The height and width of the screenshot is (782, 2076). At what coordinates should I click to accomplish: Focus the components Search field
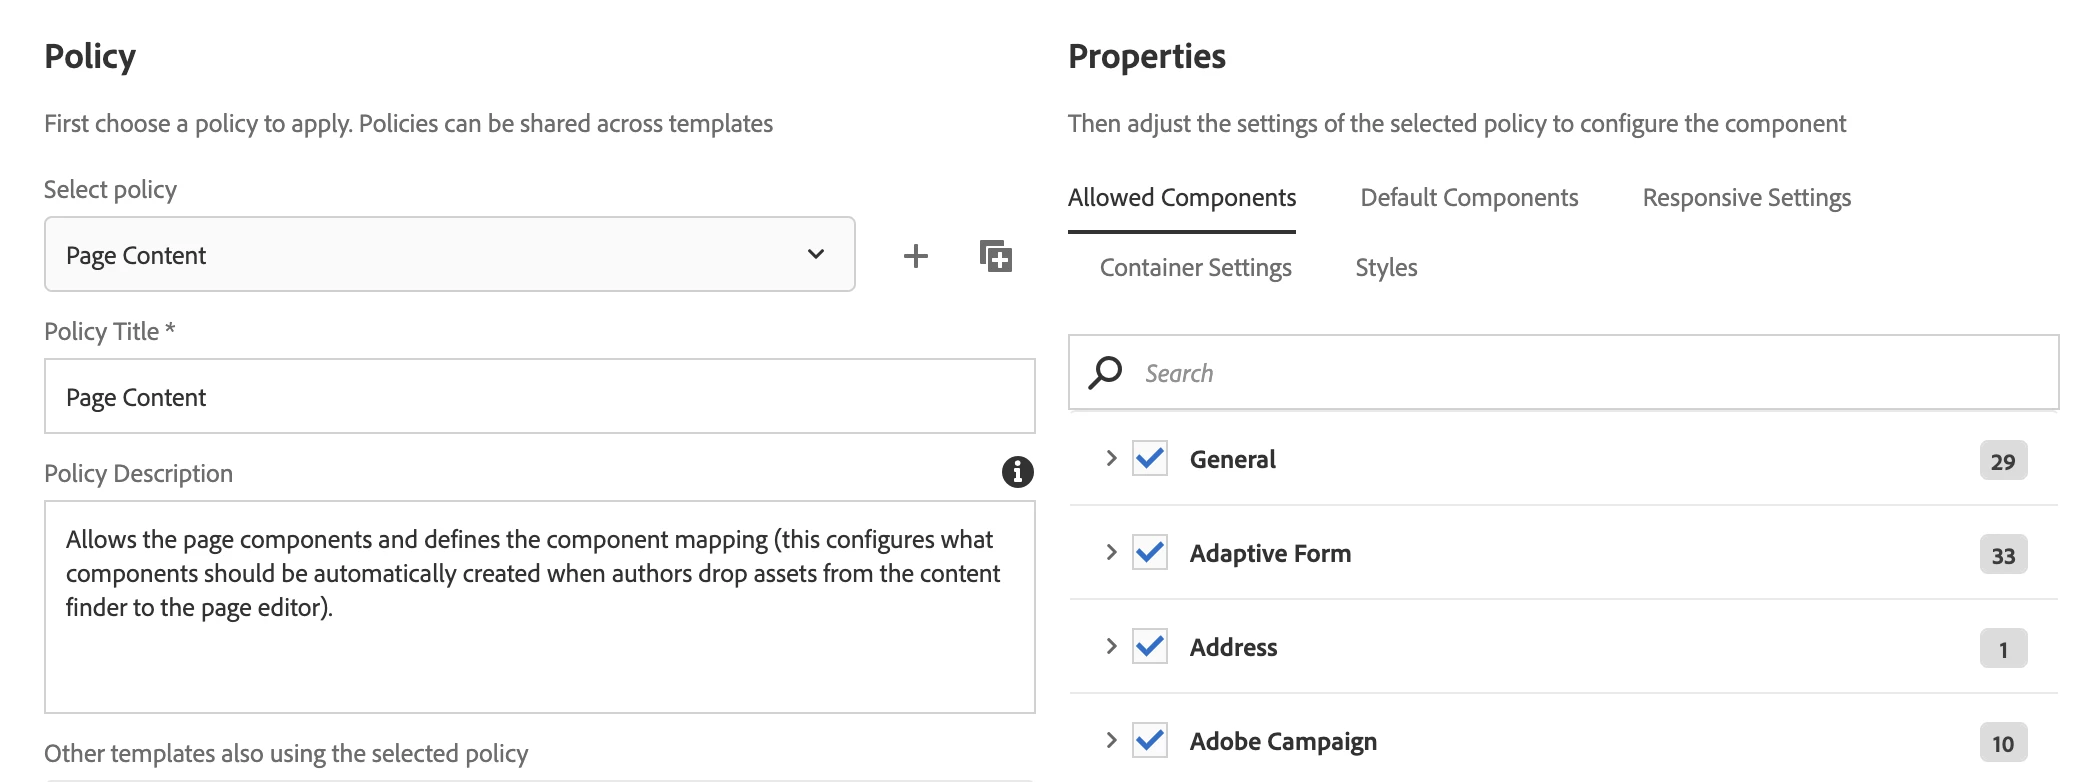[x=1590, y=373]
